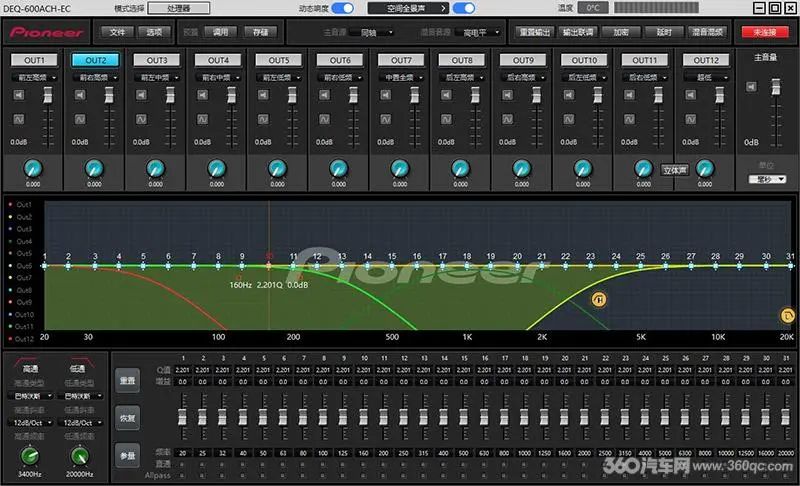Click the 调用 recall preset button
This screenshot has height=486, width=800.
[x=220, y=32]
